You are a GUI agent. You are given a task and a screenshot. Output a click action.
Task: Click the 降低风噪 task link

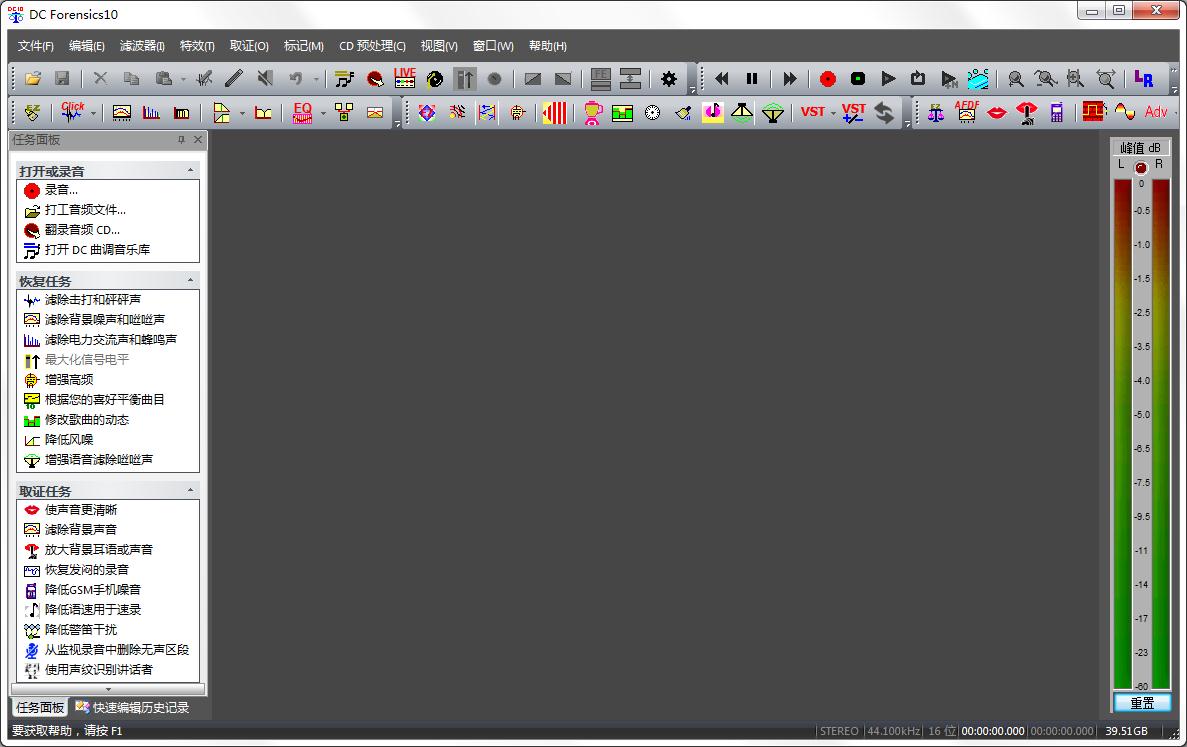click(69, 440)
